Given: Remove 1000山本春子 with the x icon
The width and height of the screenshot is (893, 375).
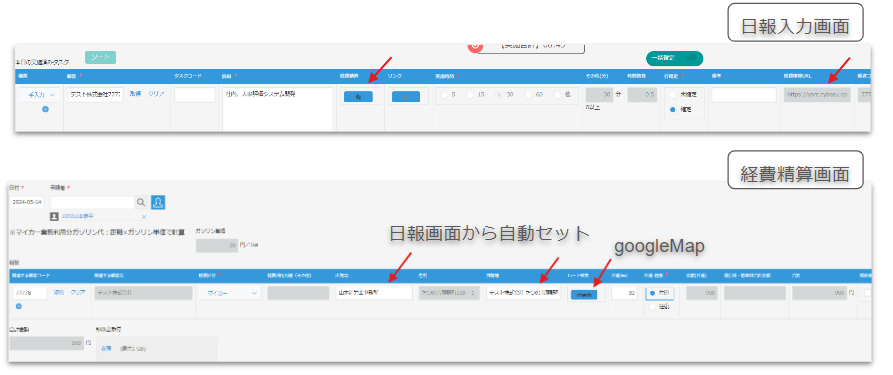Looking at the screenshot, I should (144, 217).
